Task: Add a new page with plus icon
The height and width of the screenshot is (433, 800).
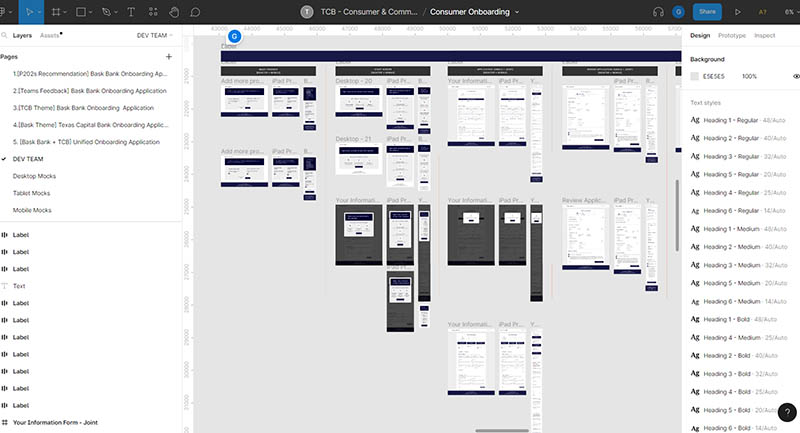Action: [168, 57]
